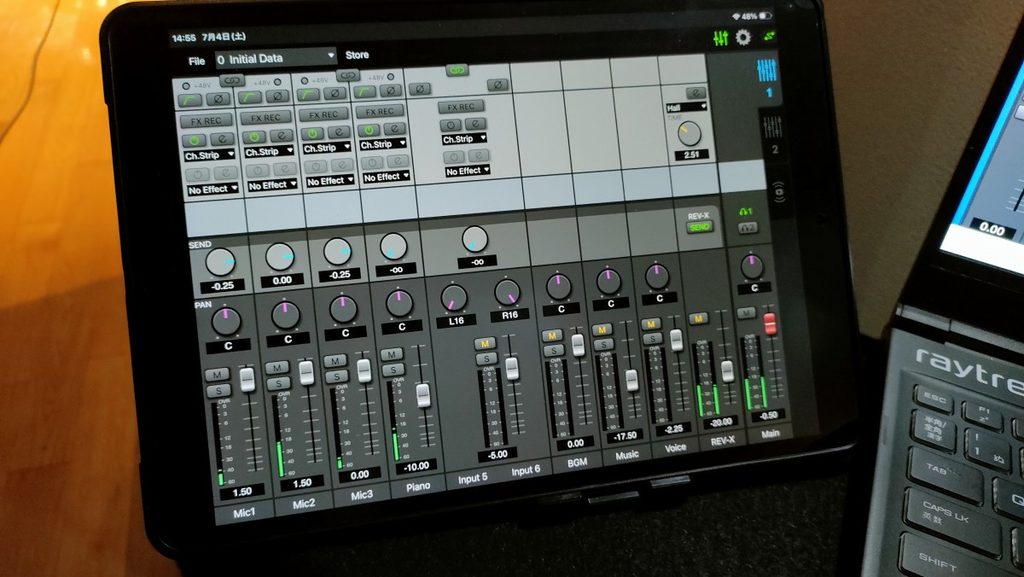
Task: Click the REV-X reverb TIME knob
Action: pos(688,134)
